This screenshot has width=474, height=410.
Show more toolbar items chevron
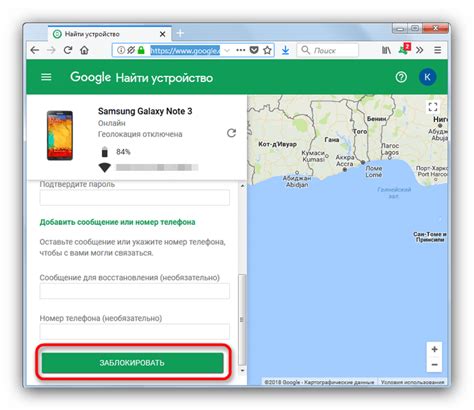point(420,50)
